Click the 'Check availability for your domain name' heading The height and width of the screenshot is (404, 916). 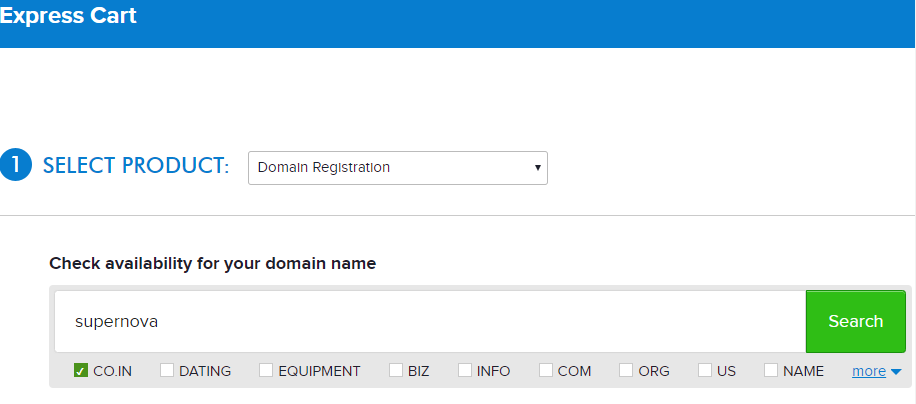(x=213, y=264)
